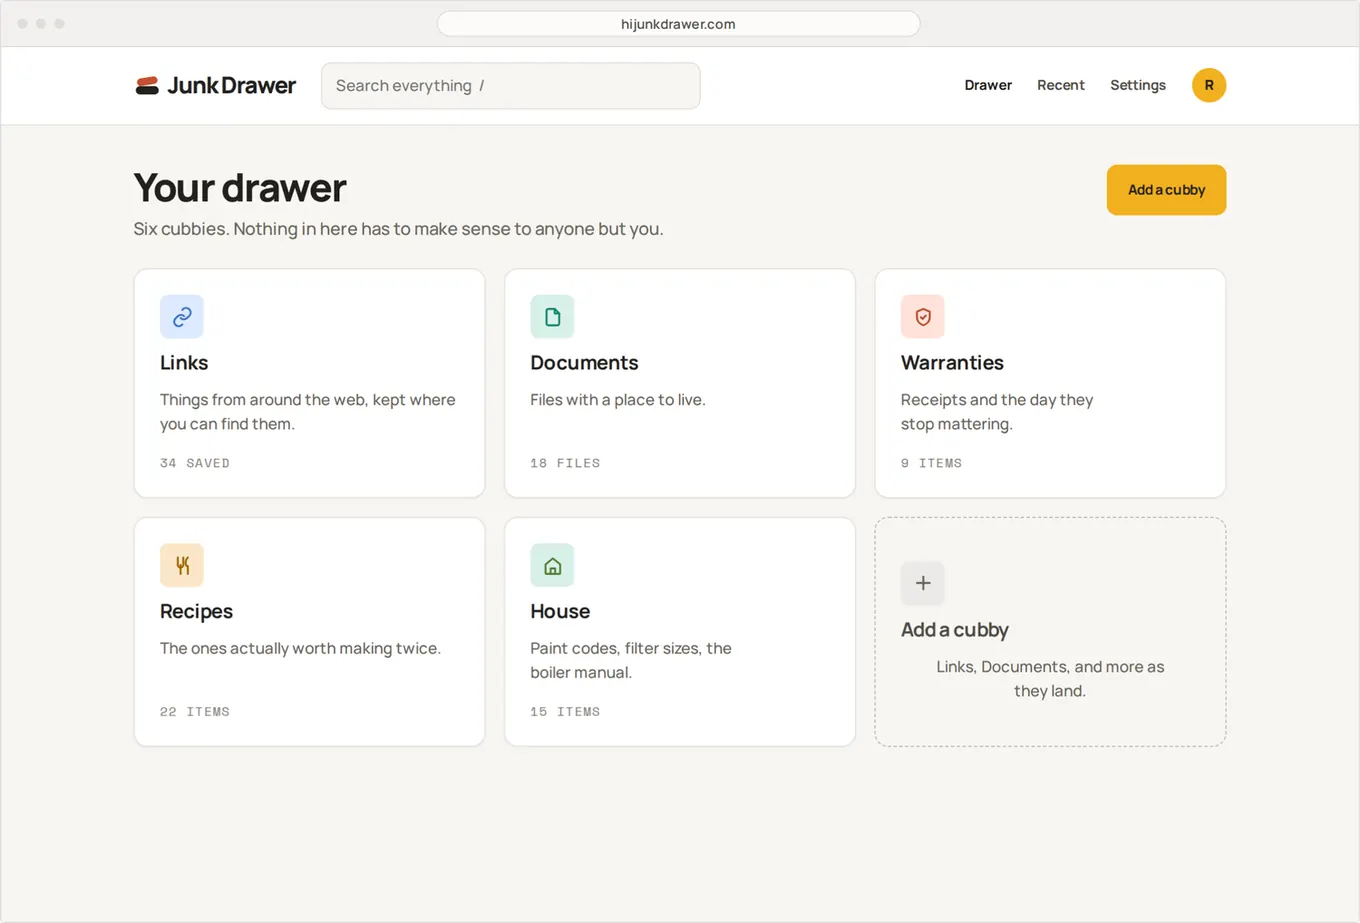The image size is (1360, 923).
Task: Click "Paint codes, filter sizes, the boiler manual."
Action: tap(631, 660)
